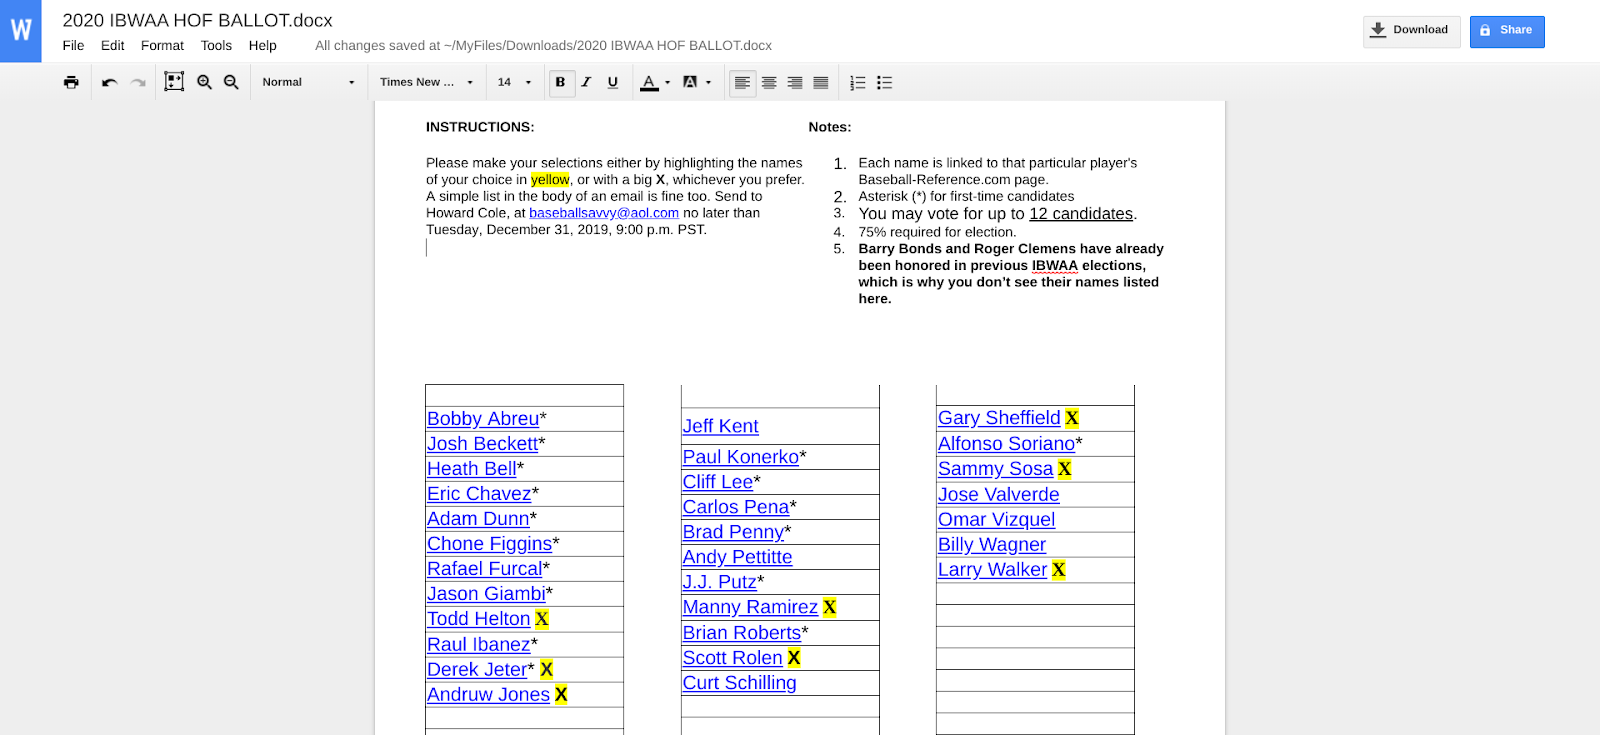
Task: Expand the highlight color dropdown arrow
Action: 709,83
